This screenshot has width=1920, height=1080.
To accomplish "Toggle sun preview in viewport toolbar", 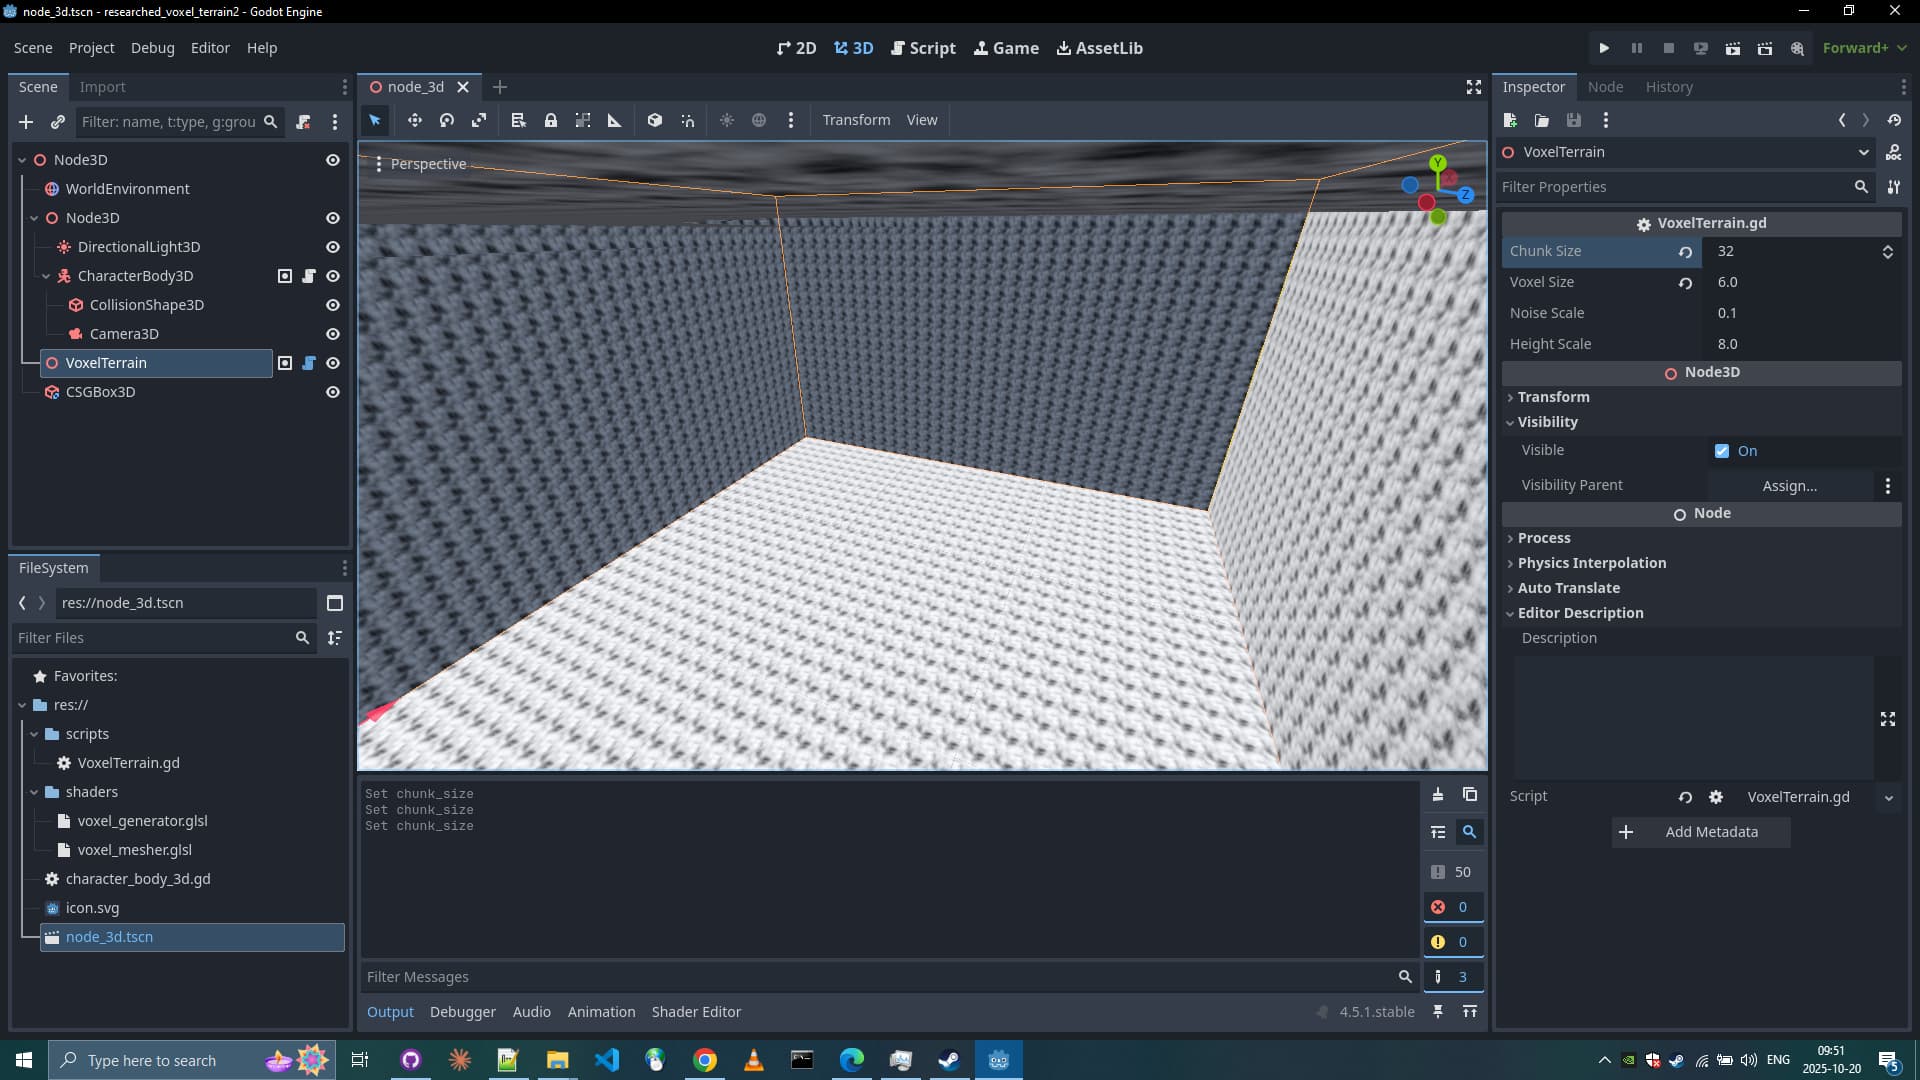I will pyautogui.click(x=727, y=120).
